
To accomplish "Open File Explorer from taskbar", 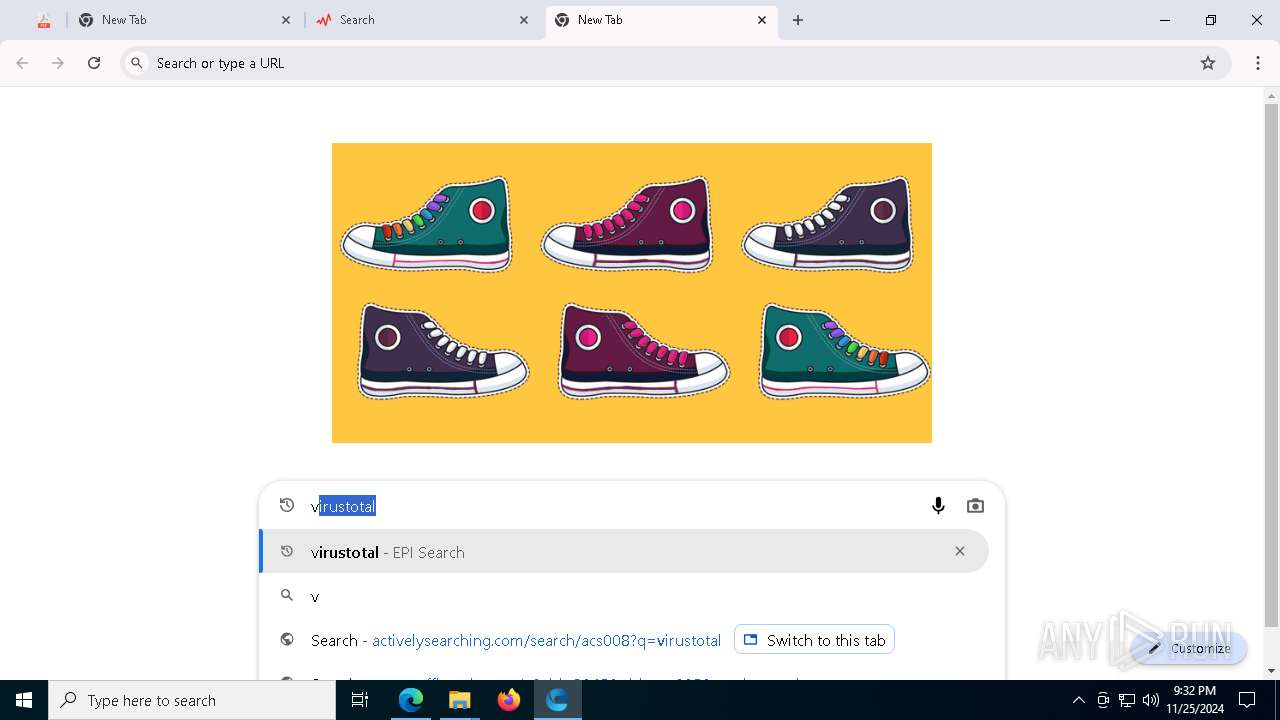I will 459,700.
